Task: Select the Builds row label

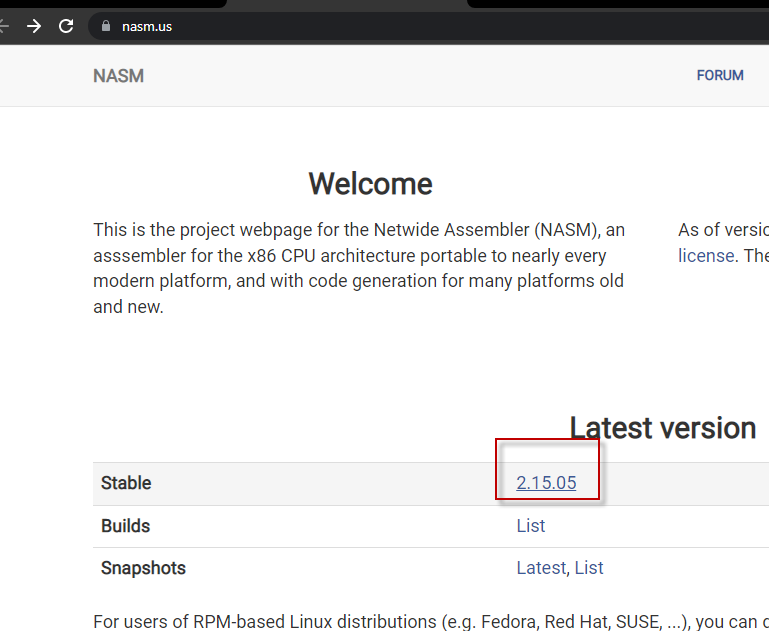Action: point(125,525)
